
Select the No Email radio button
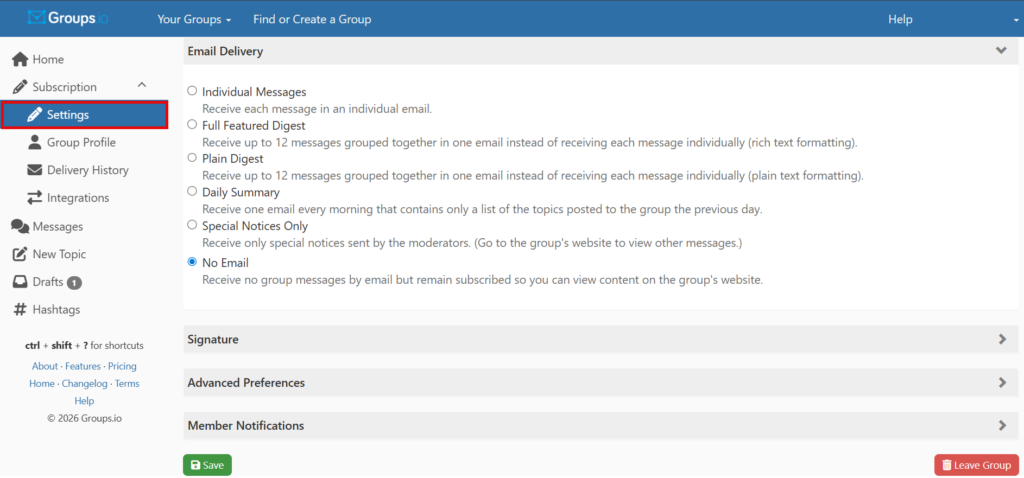click(192, 262)
